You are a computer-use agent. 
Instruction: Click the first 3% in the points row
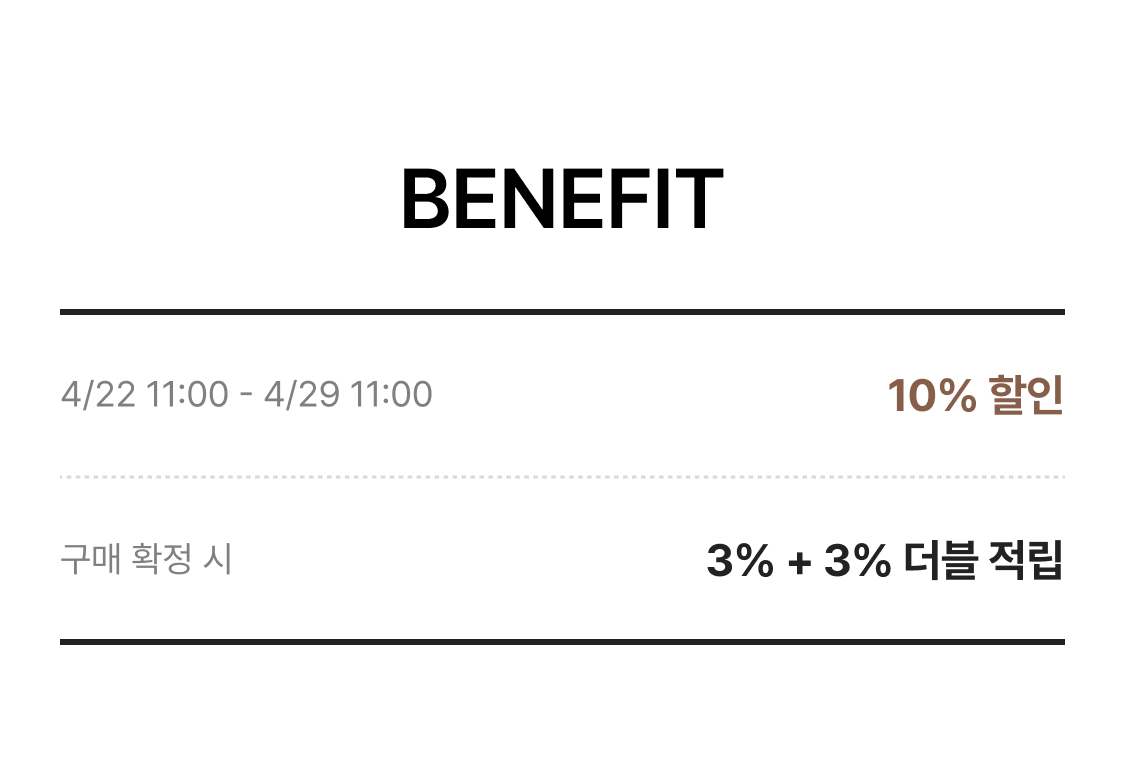[x=740, y=561]
